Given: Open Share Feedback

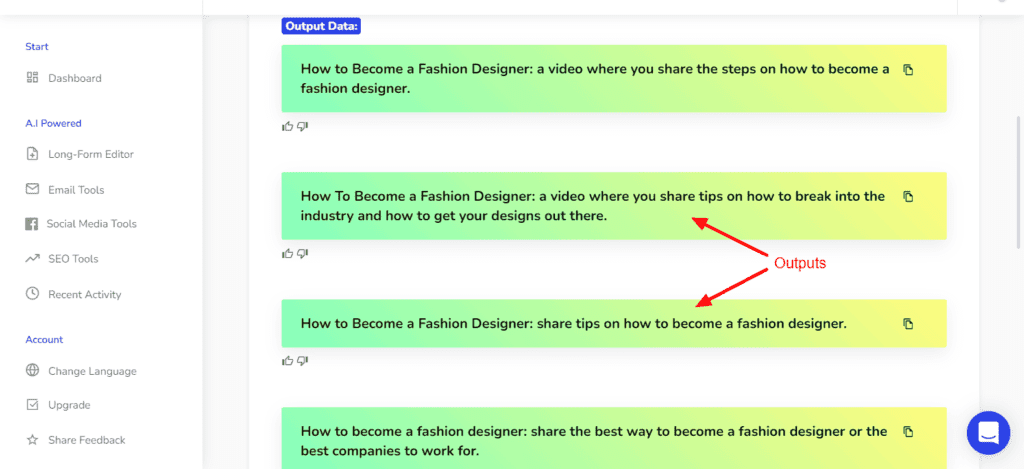Looking at the screenshot, I should (86, 440).
